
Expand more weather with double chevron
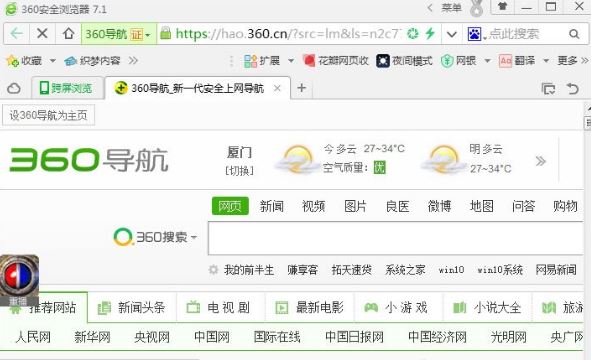click(540, 161)
